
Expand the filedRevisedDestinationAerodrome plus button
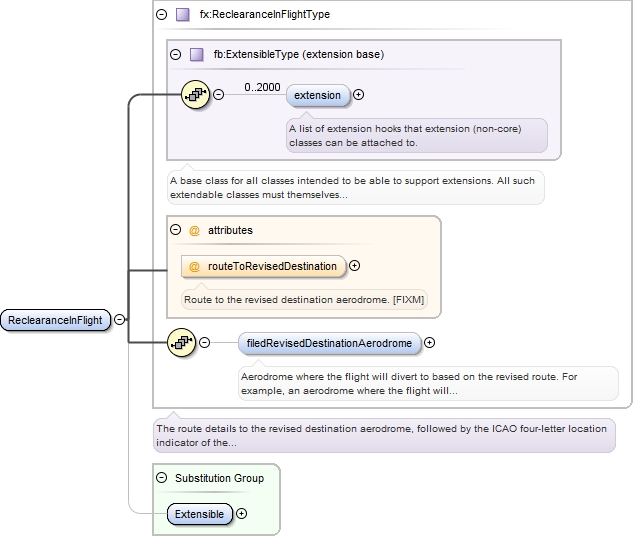pyautogui.click(x=430, y=343)
